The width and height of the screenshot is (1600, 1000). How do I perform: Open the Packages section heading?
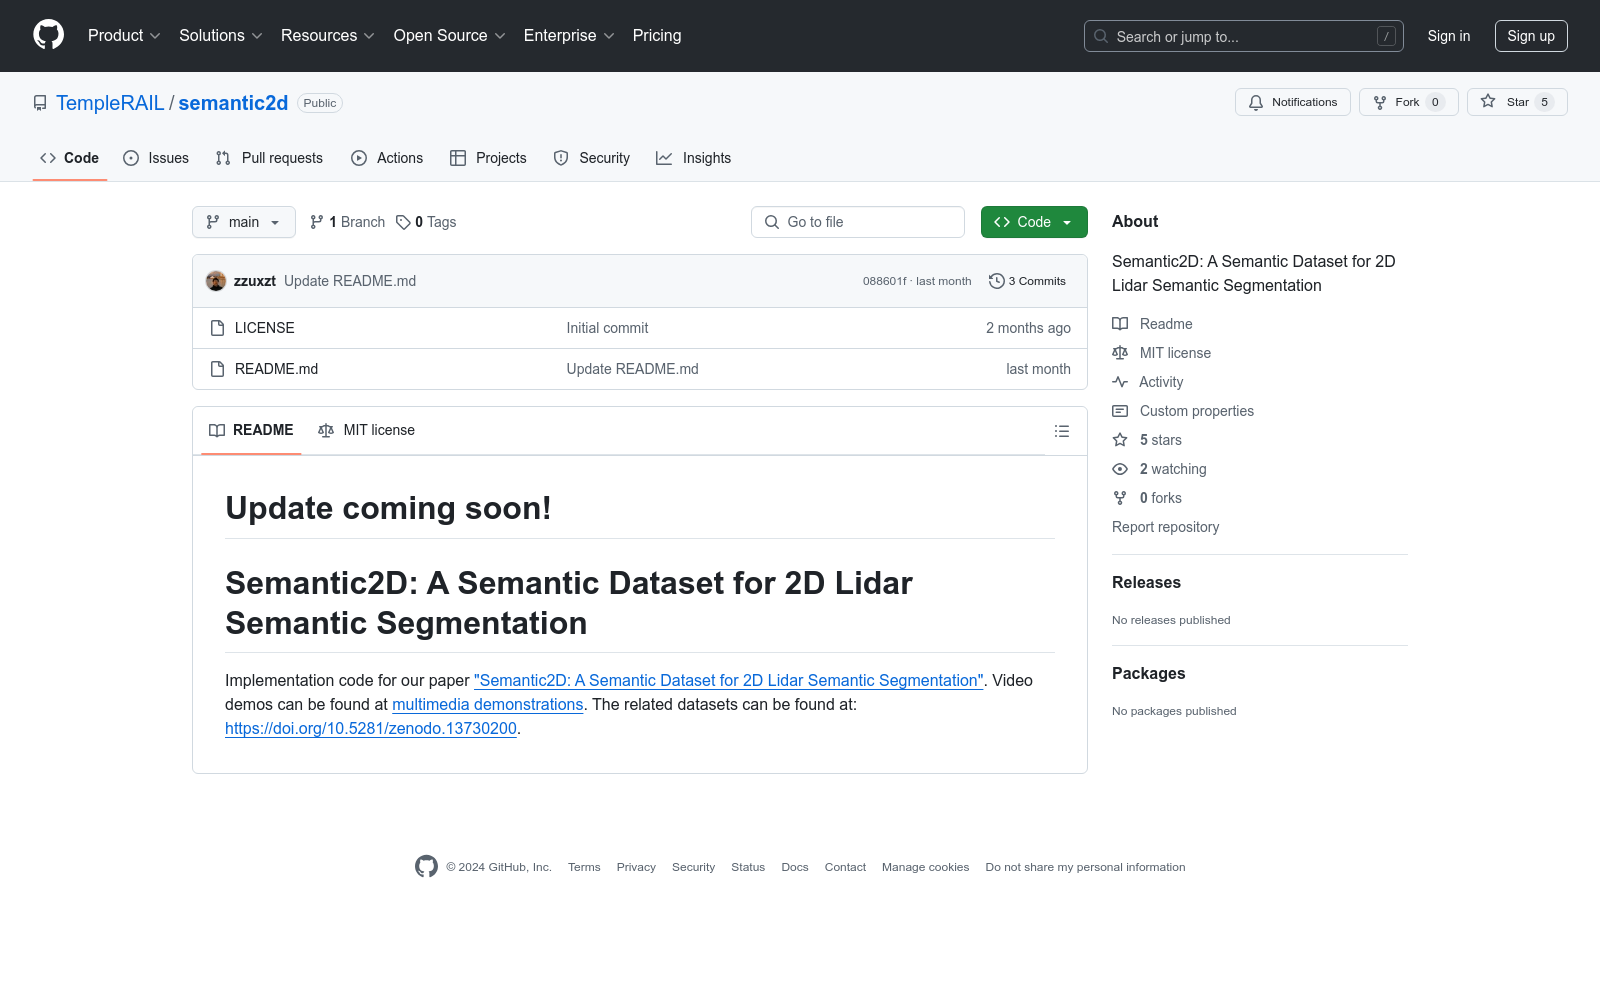1148,674
